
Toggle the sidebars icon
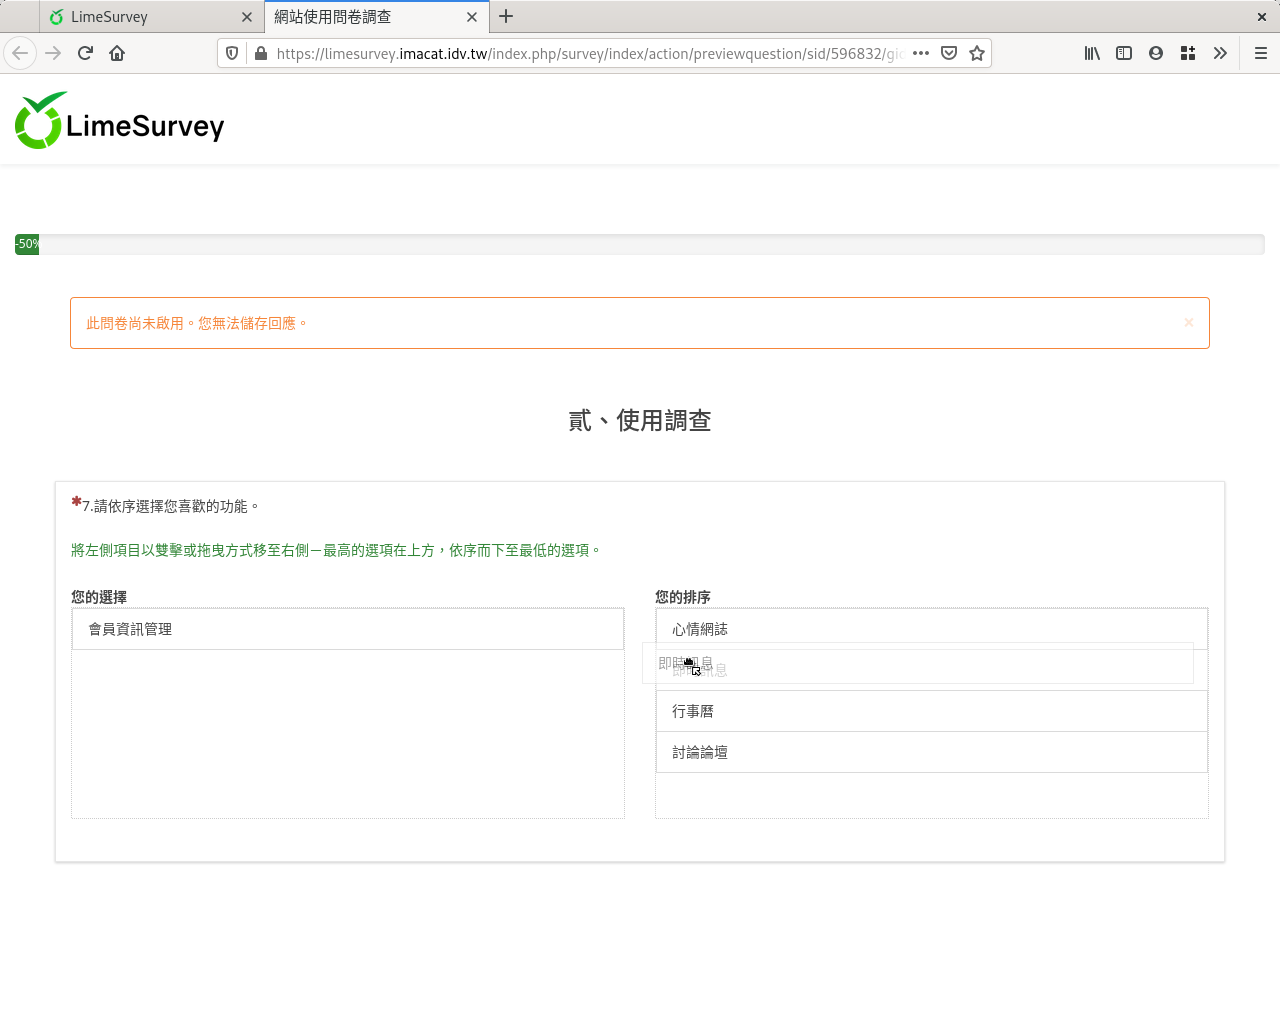(1124, 53)
